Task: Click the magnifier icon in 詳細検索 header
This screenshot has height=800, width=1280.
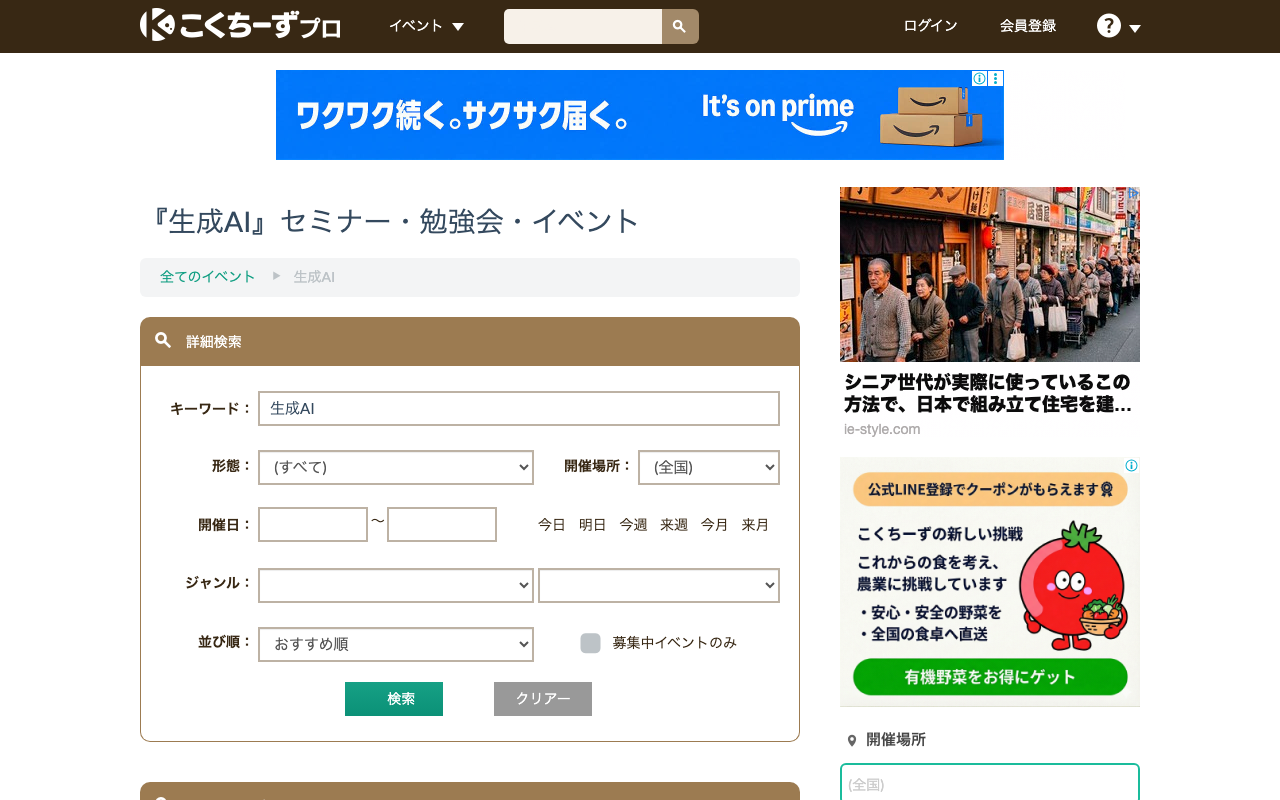Action: tap(163, 340)
